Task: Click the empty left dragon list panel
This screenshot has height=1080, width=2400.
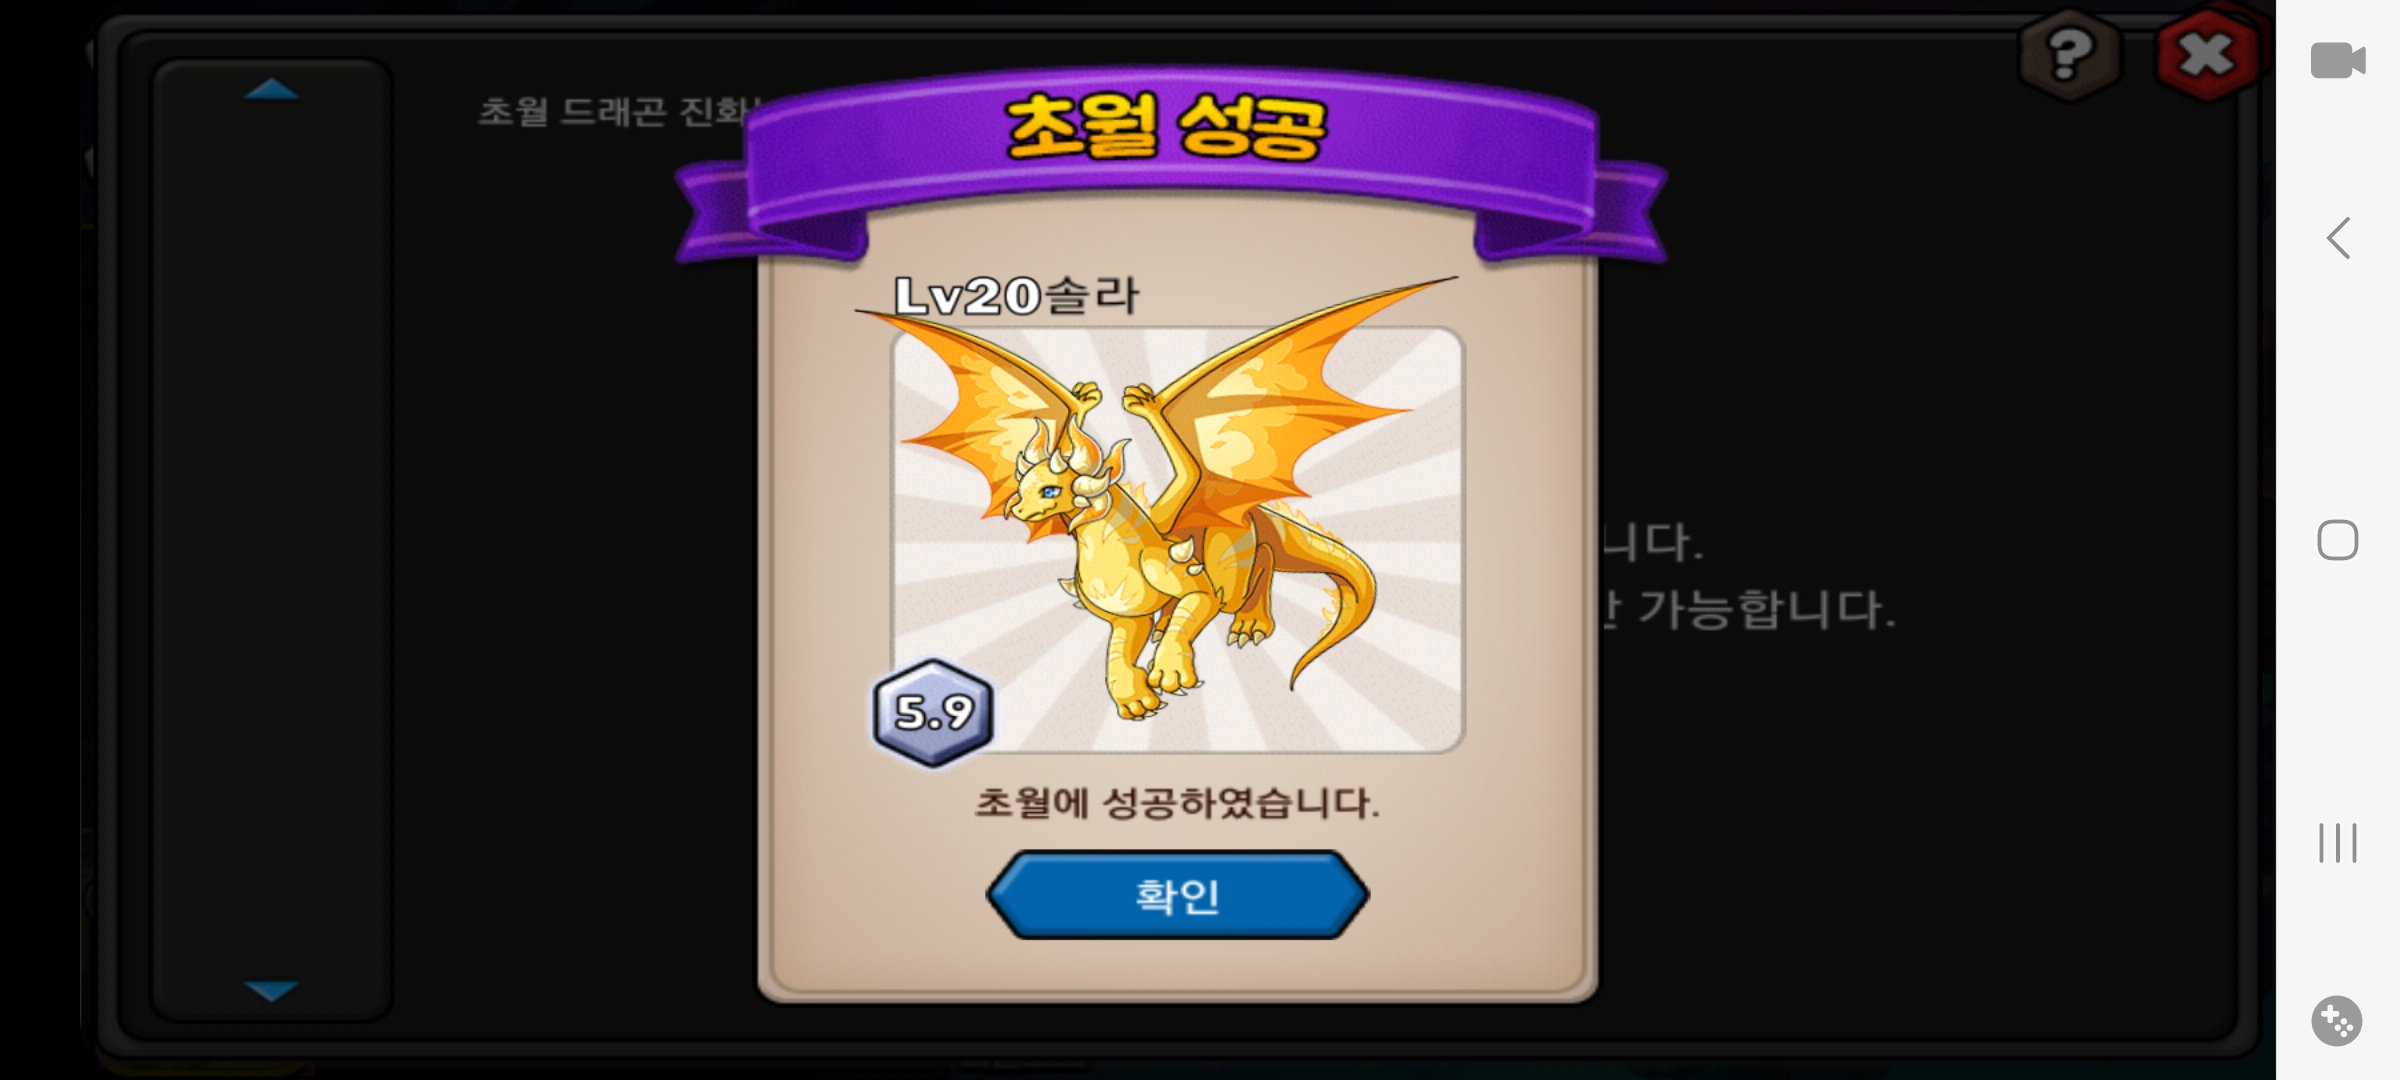Action: 271,540
